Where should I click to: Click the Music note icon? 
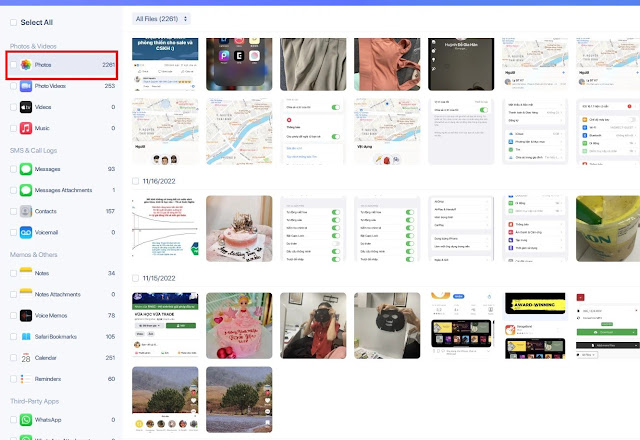26,128
